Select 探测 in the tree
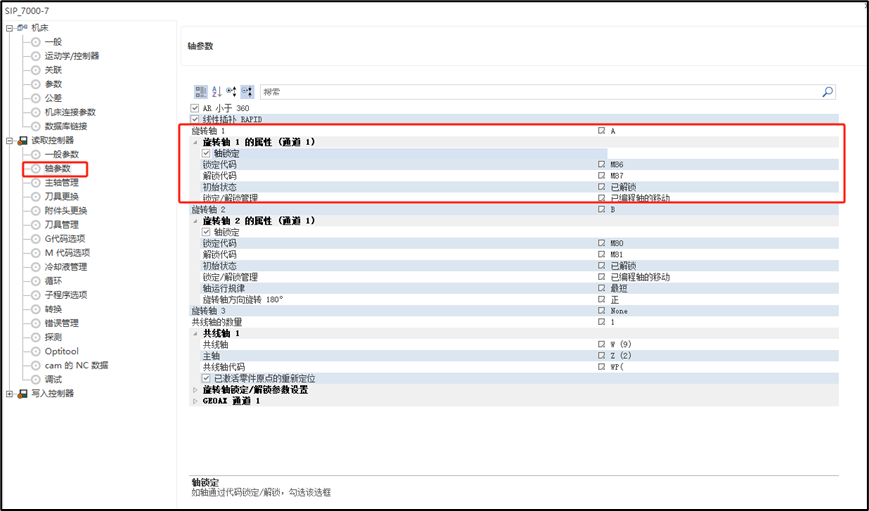 tap(53, 337)
